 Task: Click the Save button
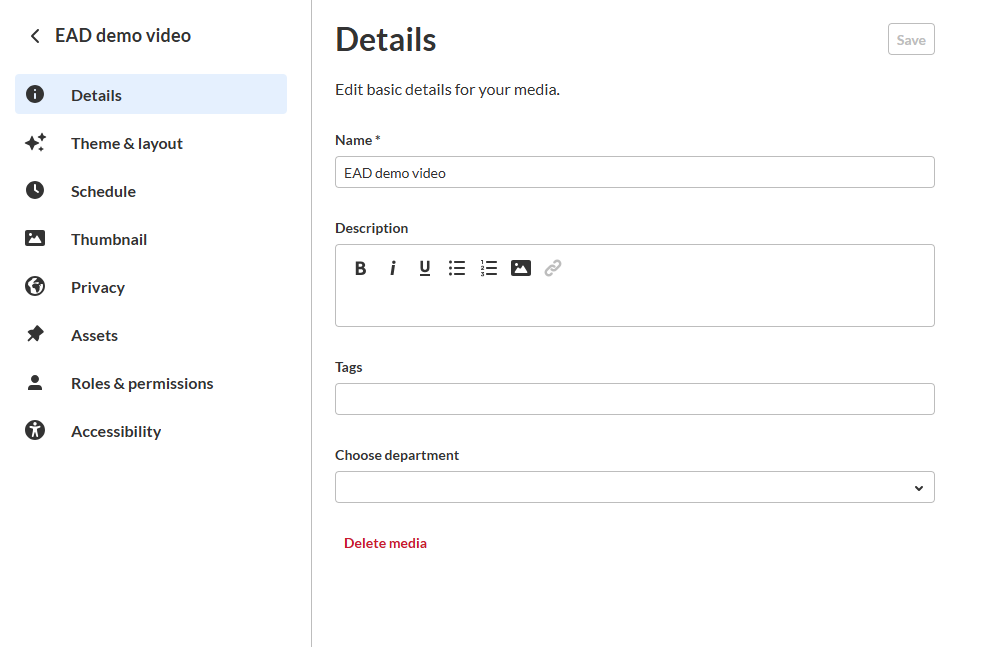click(x=911, y=39)
